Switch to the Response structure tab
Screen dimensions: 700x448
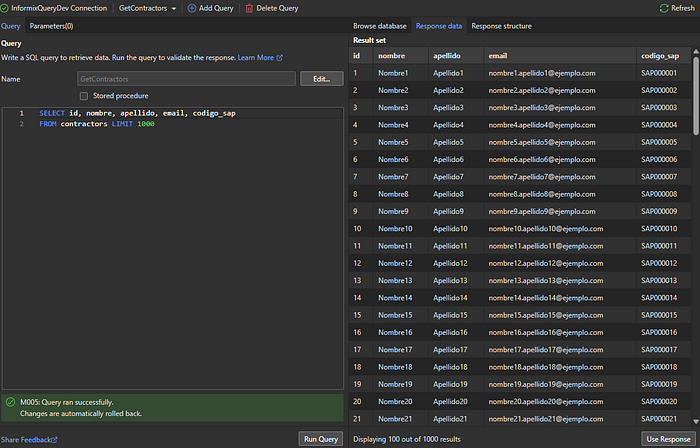(501, 26)
